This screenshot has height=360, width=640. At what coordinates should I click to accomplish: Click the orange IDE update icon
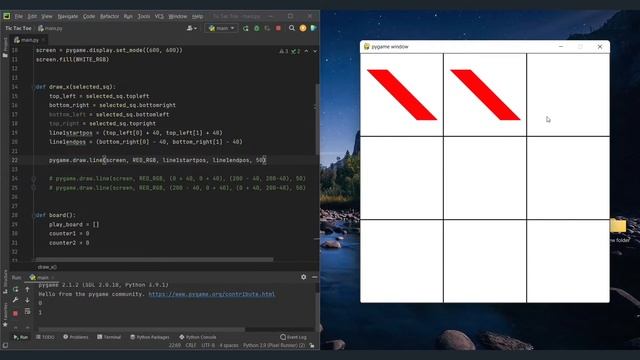[303, 28]
